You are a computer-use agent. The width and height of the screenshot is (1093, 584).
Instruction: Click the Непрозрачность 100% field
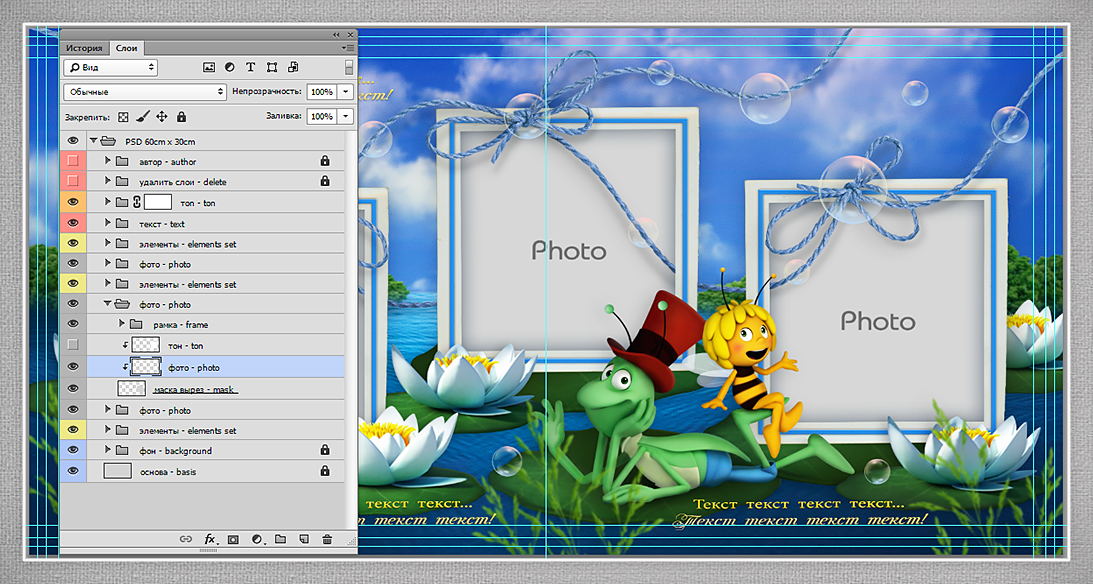click(x=322, y=92)
